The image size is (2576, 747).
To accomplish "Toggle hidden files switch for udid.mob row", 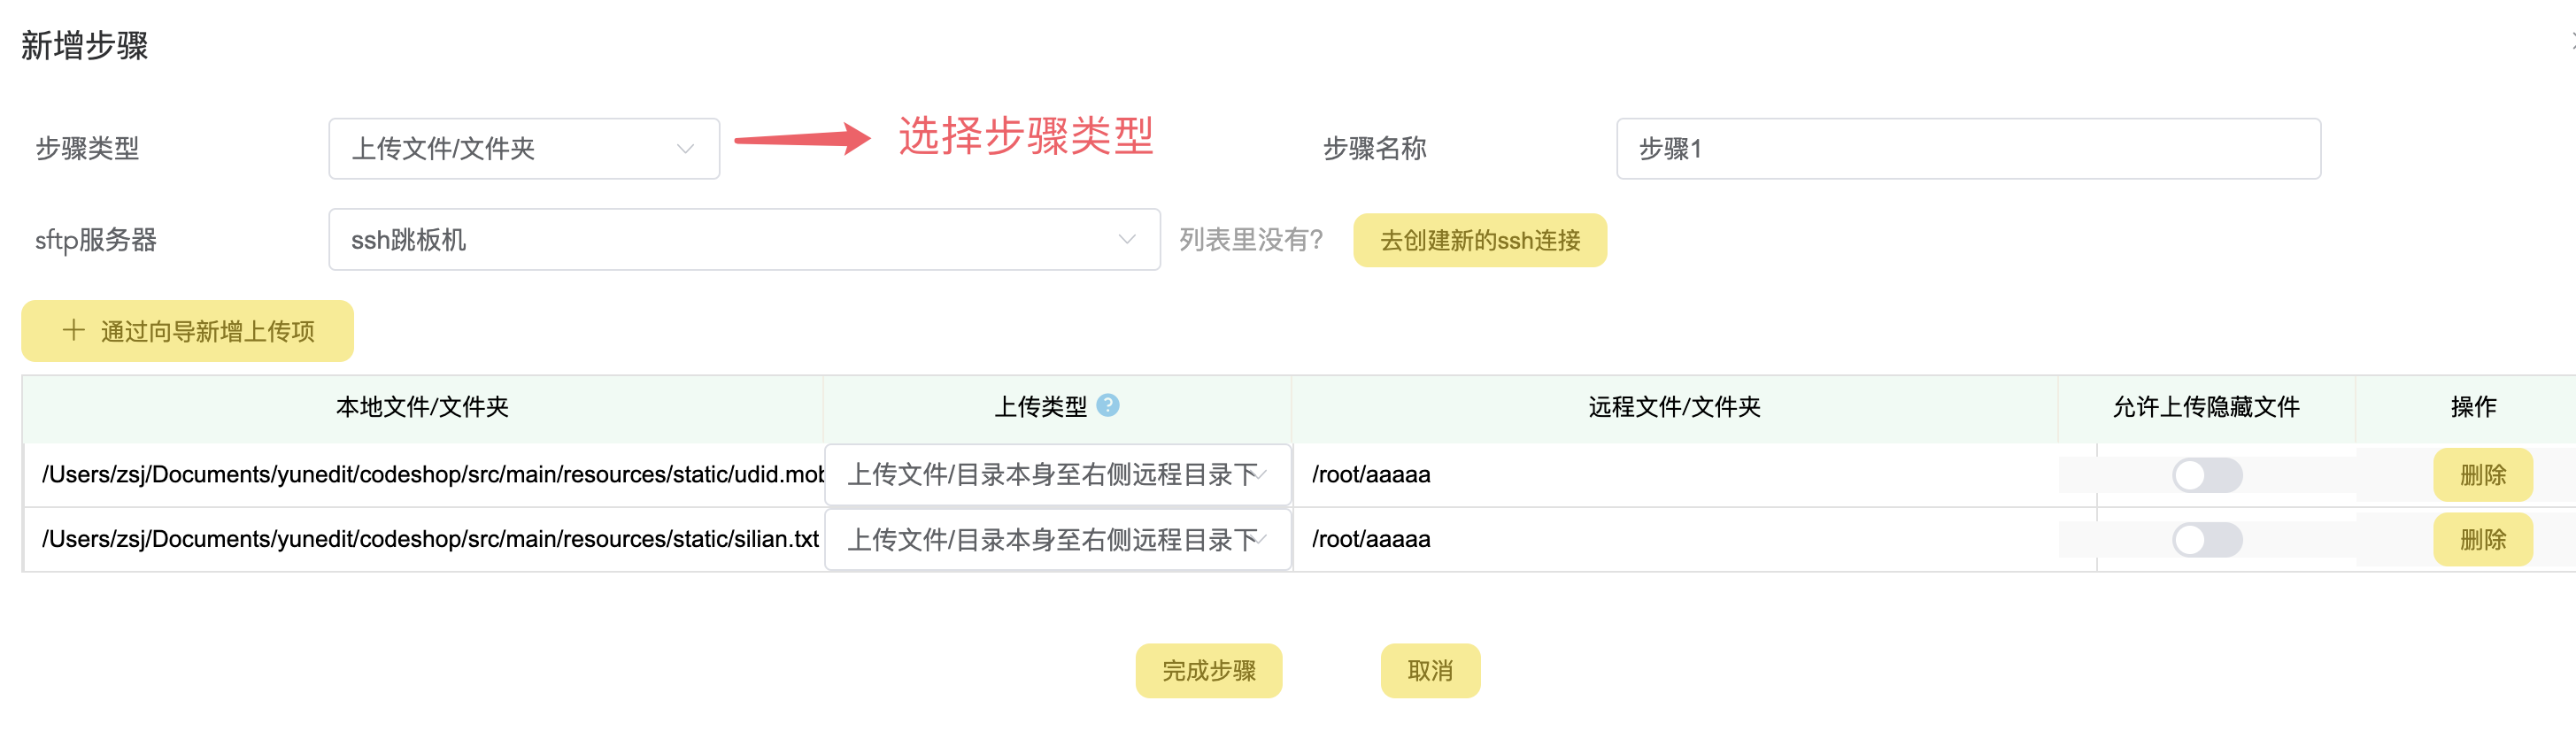I will click(x=2206, y=475).
